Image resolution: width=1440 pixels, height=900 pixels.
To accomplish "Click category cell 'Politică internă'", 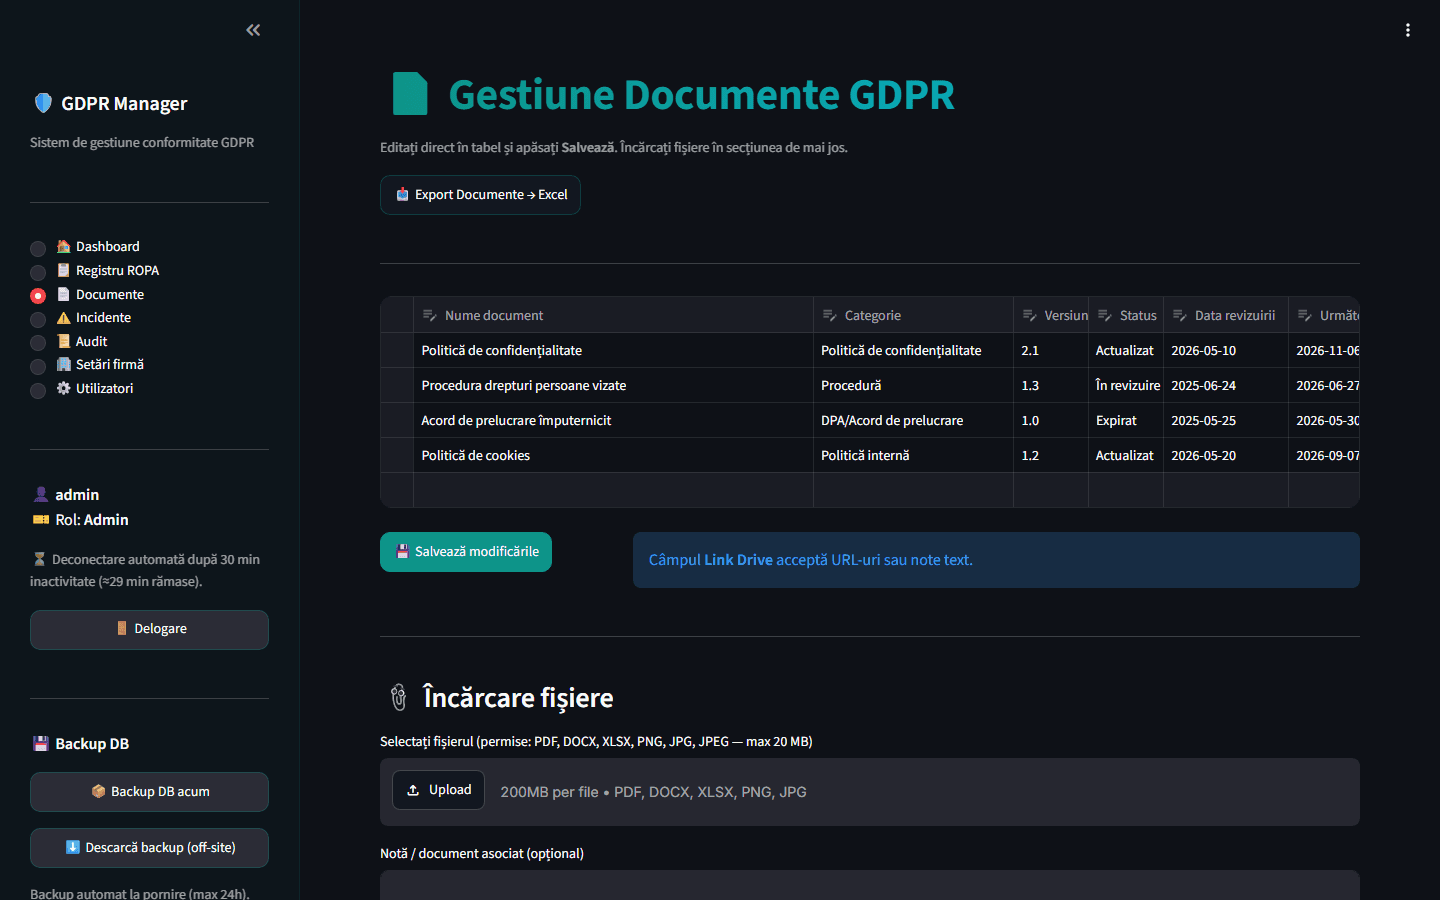I will pos(913,455).
